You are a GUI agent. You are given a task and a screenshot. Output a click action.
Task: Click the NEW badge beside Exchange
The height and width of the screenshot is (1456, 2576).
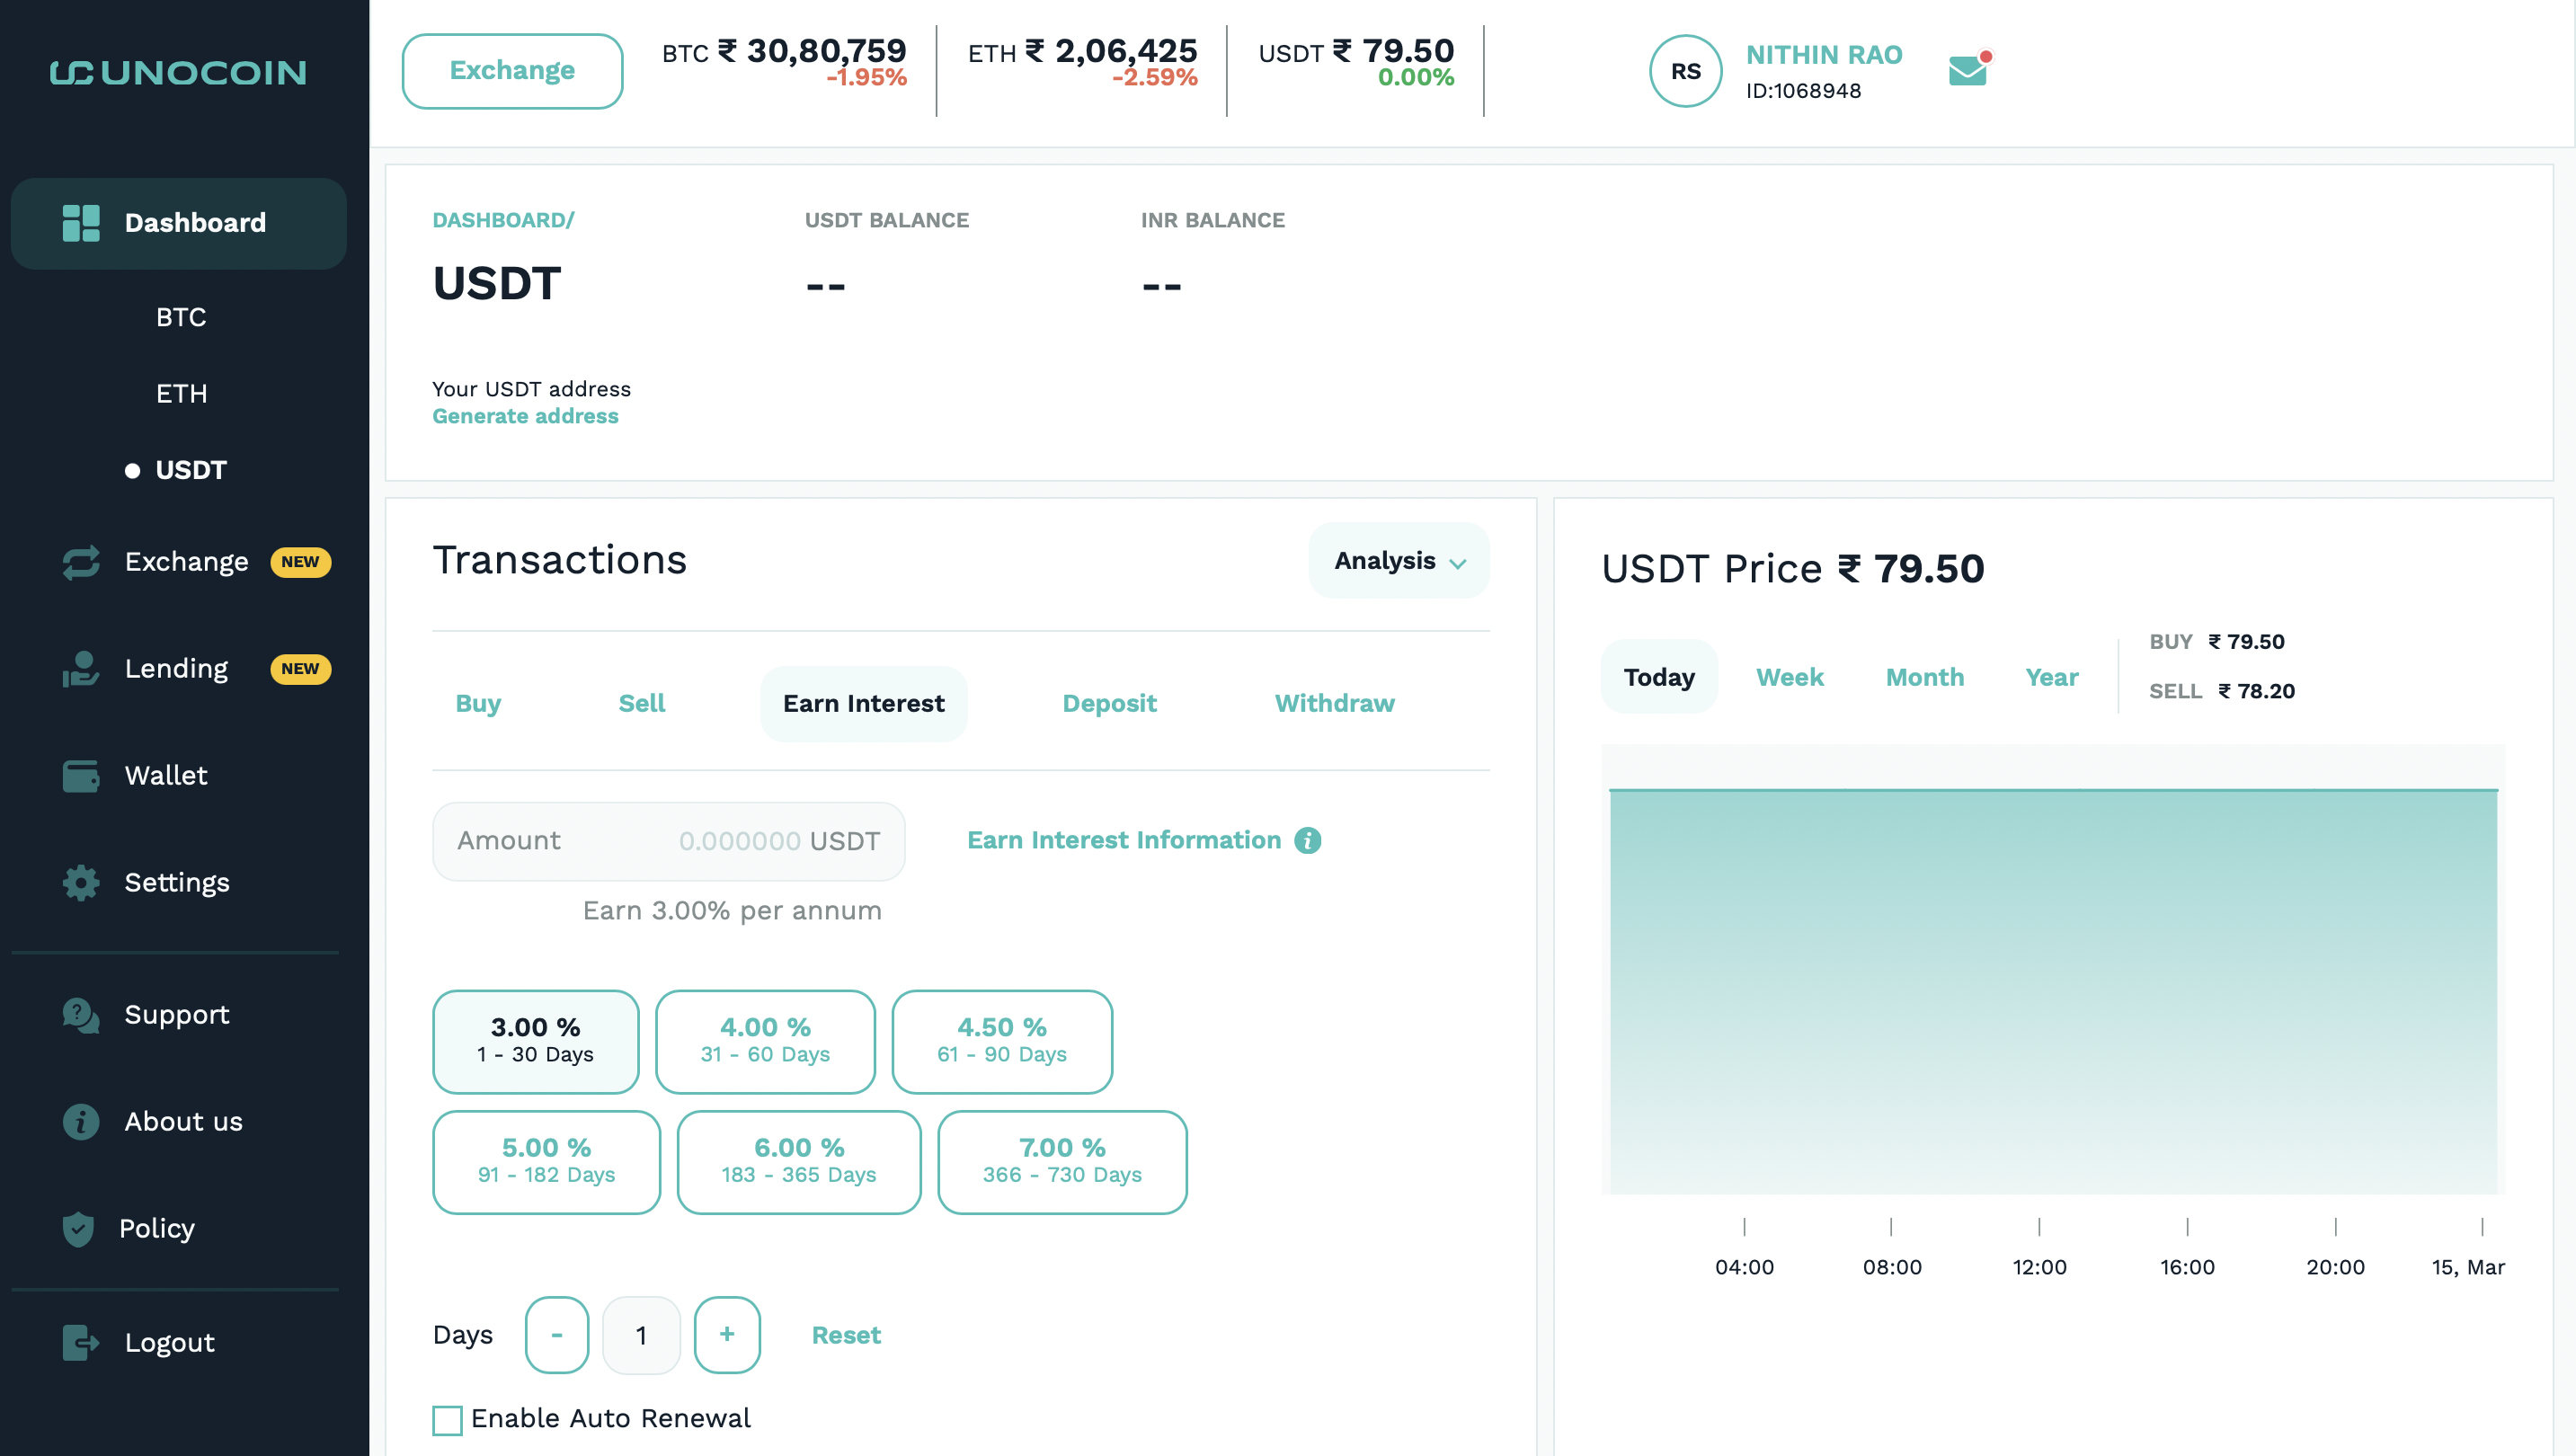300,562
